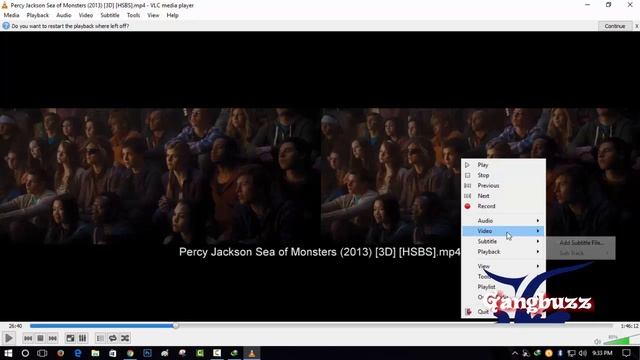
Task: Toggle total time display 1:46:12
Action: tap(629, 326)
